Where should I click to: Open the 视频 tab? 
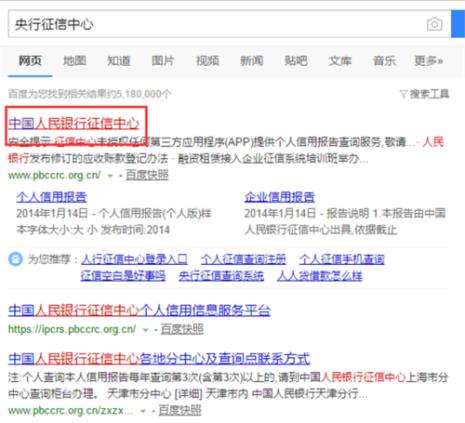207,61
